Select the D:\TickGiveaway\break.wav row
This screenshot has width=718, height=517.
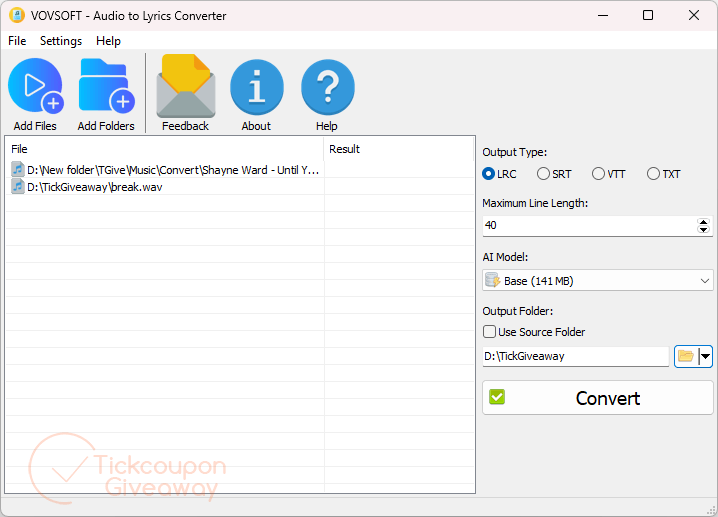239,186
